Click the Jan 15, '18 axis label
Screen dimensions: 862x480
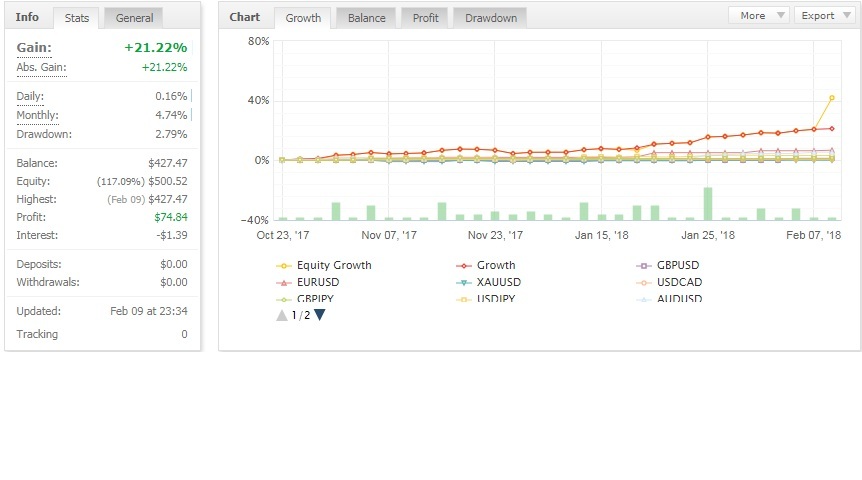click(x=601, y=235)
